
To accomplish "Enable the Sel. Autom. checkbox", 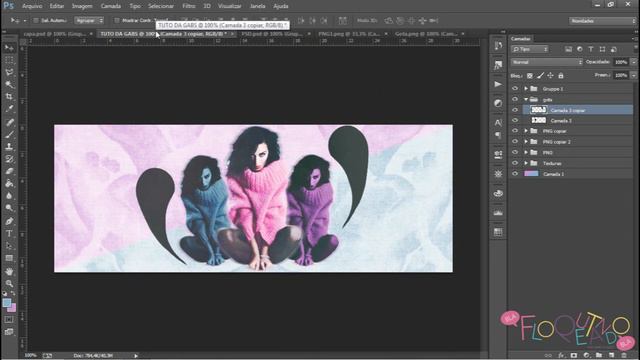I will 36,20.
